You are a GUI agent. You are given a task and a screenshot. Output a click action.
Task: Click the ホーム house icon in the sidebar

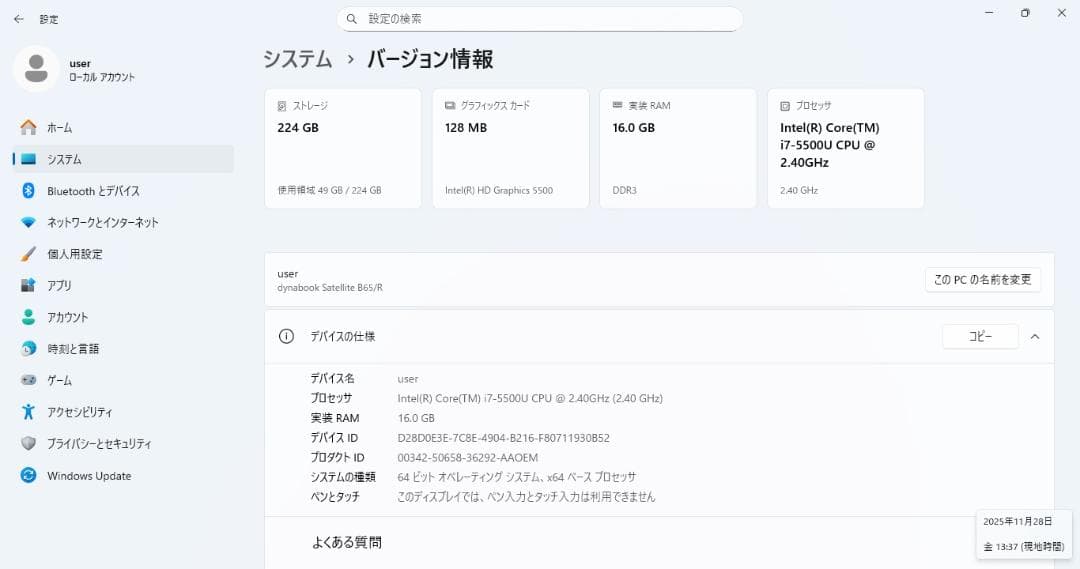point(28,127)
